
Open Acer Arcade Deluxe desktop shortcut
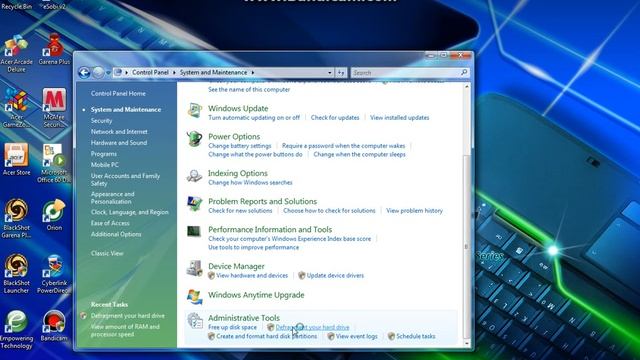point(16,54)
